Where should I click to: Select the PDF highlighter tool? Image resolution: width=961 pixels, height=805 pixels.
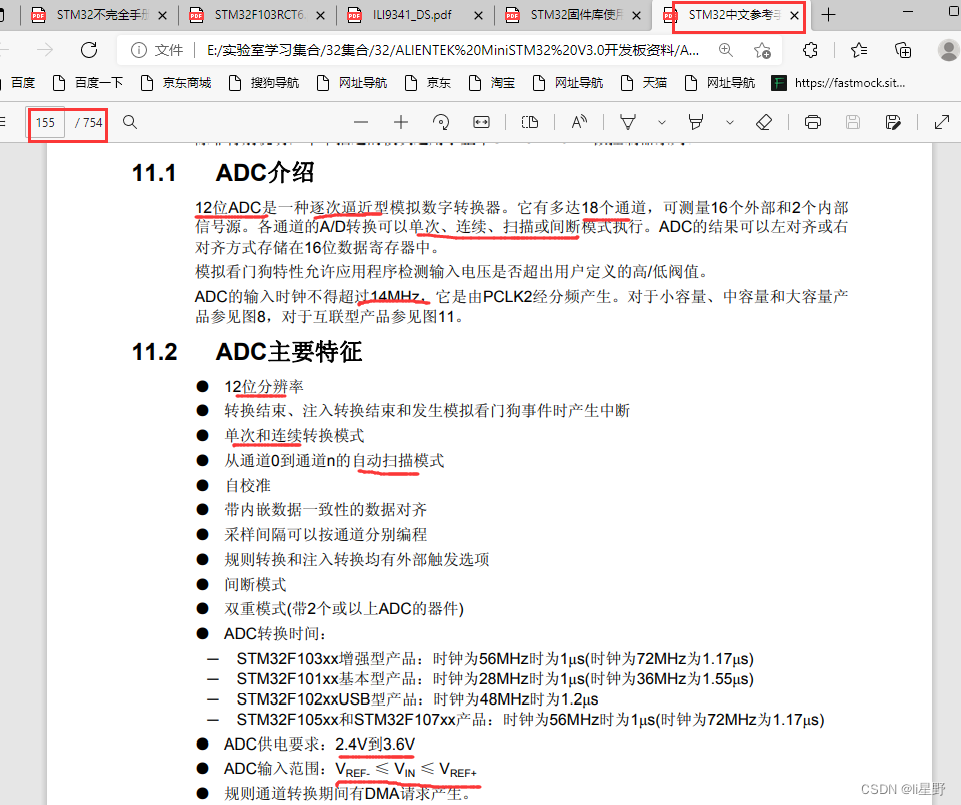[x=696, y=123]
